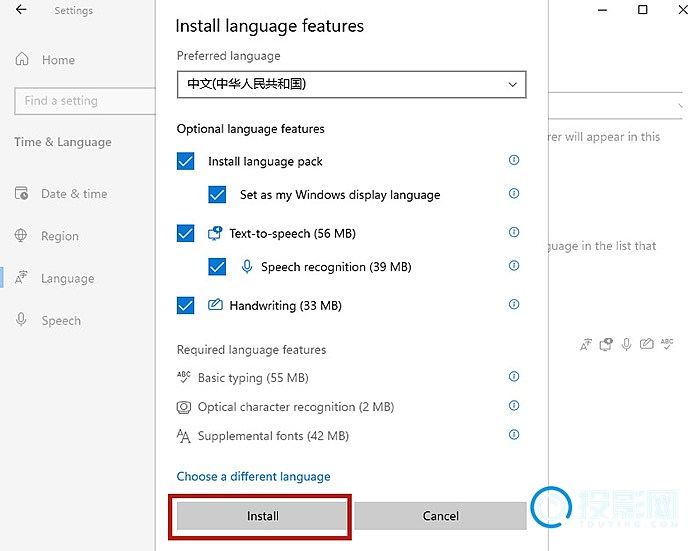Viewport: 700px width, 551px height.
Task: Toggle the Handwriting checkbox
Action: (x=186, y=306)
